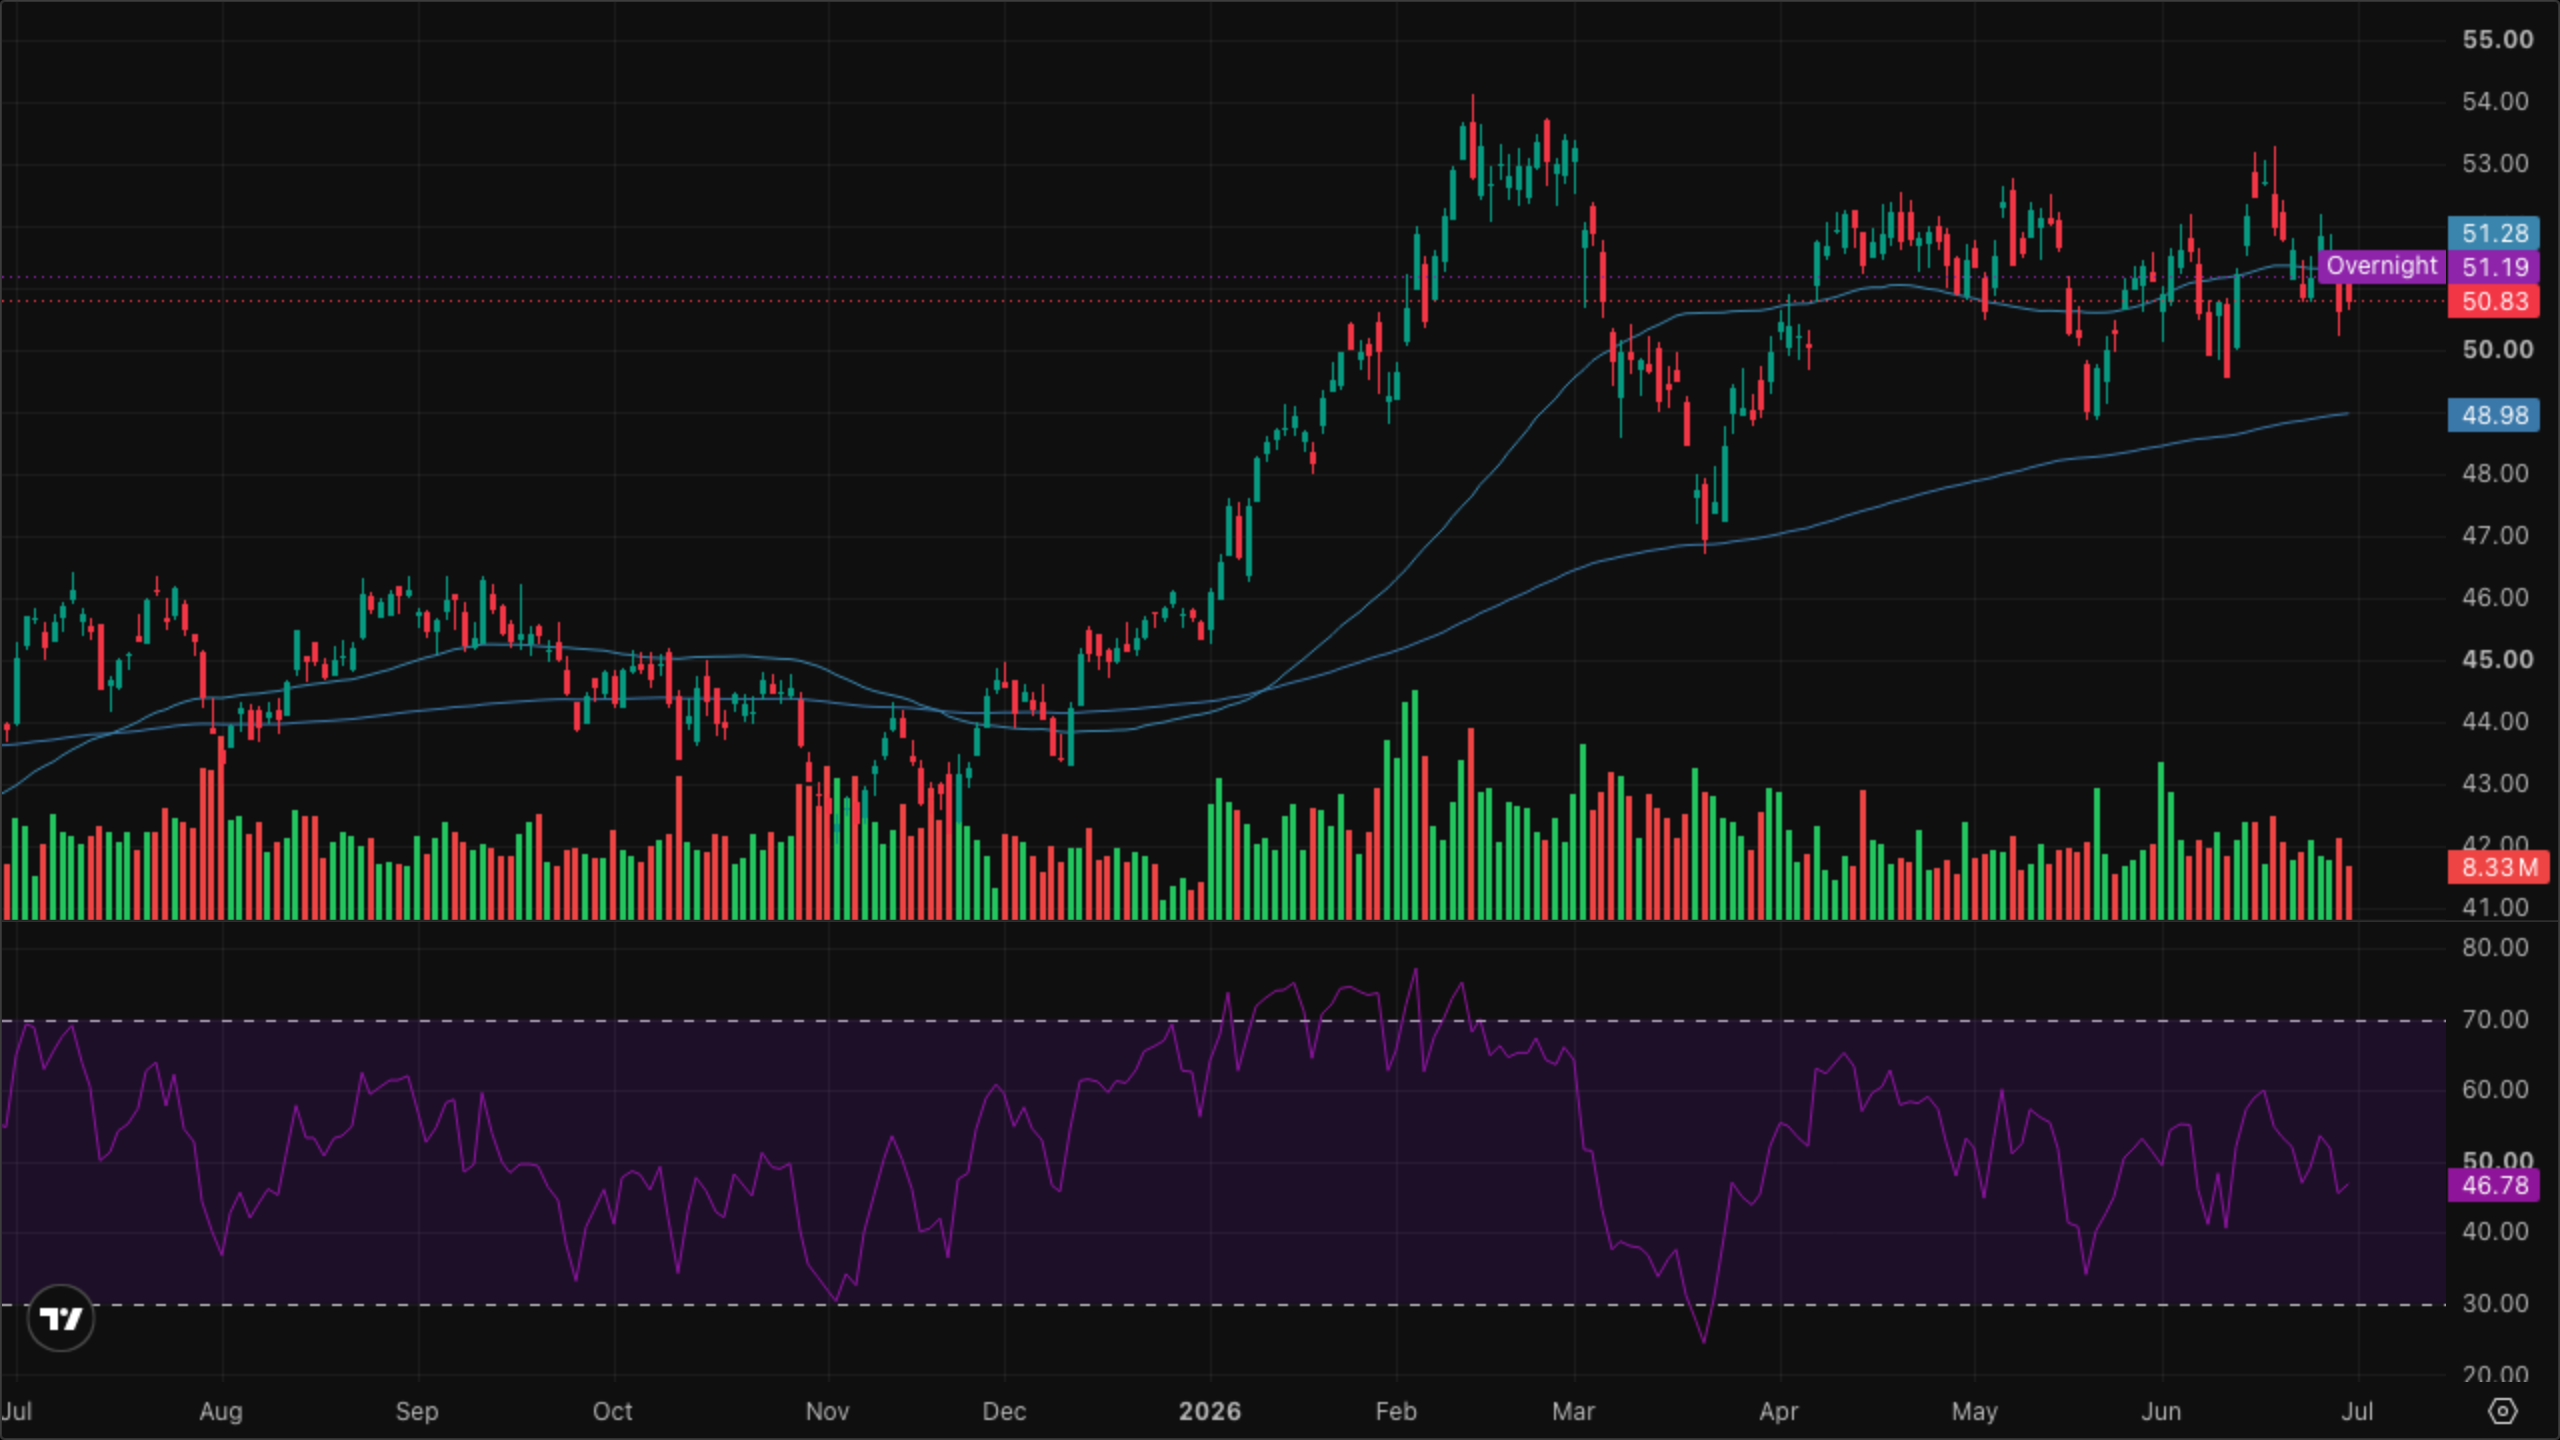The width and height of the screenshot is (2560, 1440).
Task: Click the Sep label on time axis
Action: (416, 1411)
